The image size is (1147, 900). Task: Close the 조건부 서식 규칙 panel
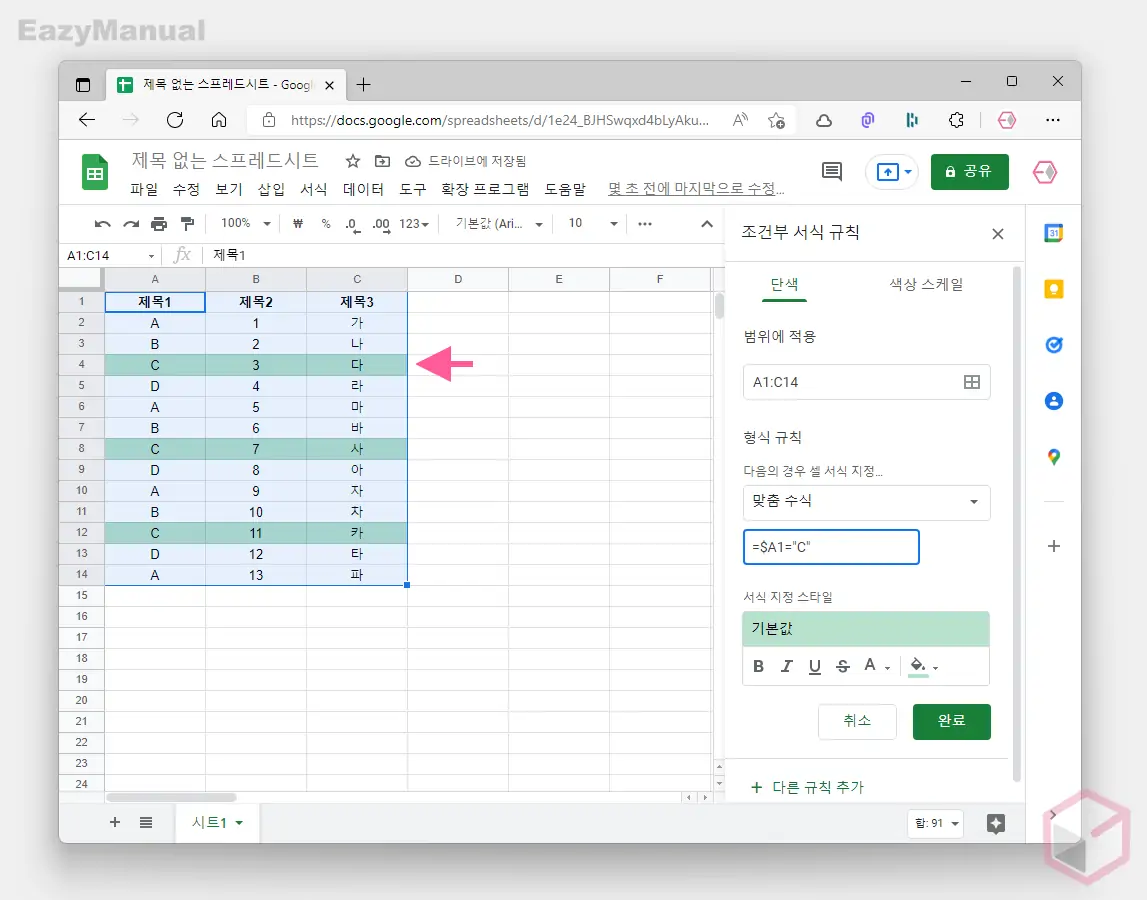point(998,234)
